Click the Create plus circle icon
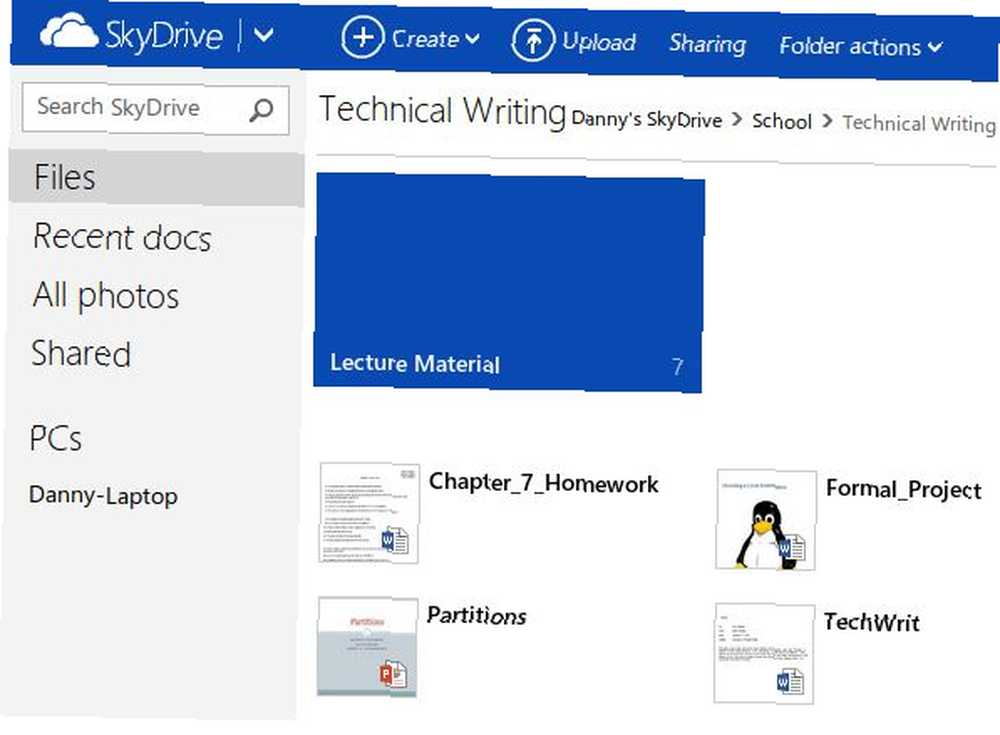This screenshot has width=1000, height=735. (x=362, y=38)
